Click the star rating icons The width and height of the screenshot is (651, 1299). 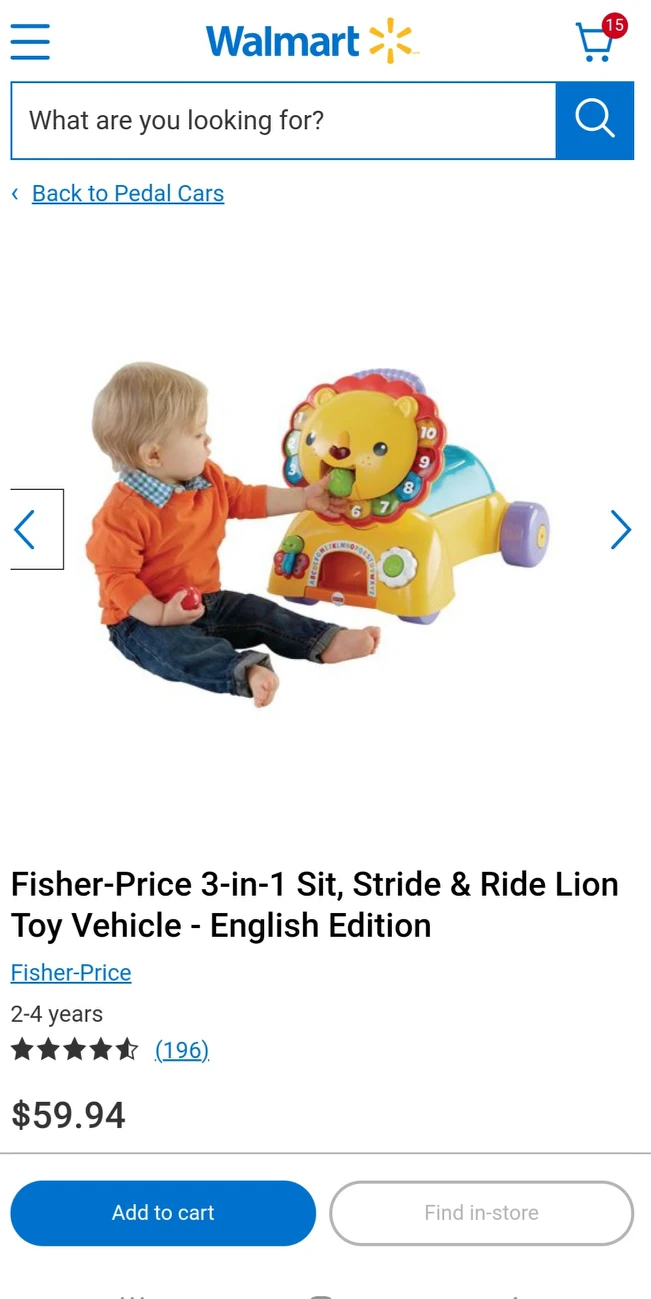(75, 1050)
